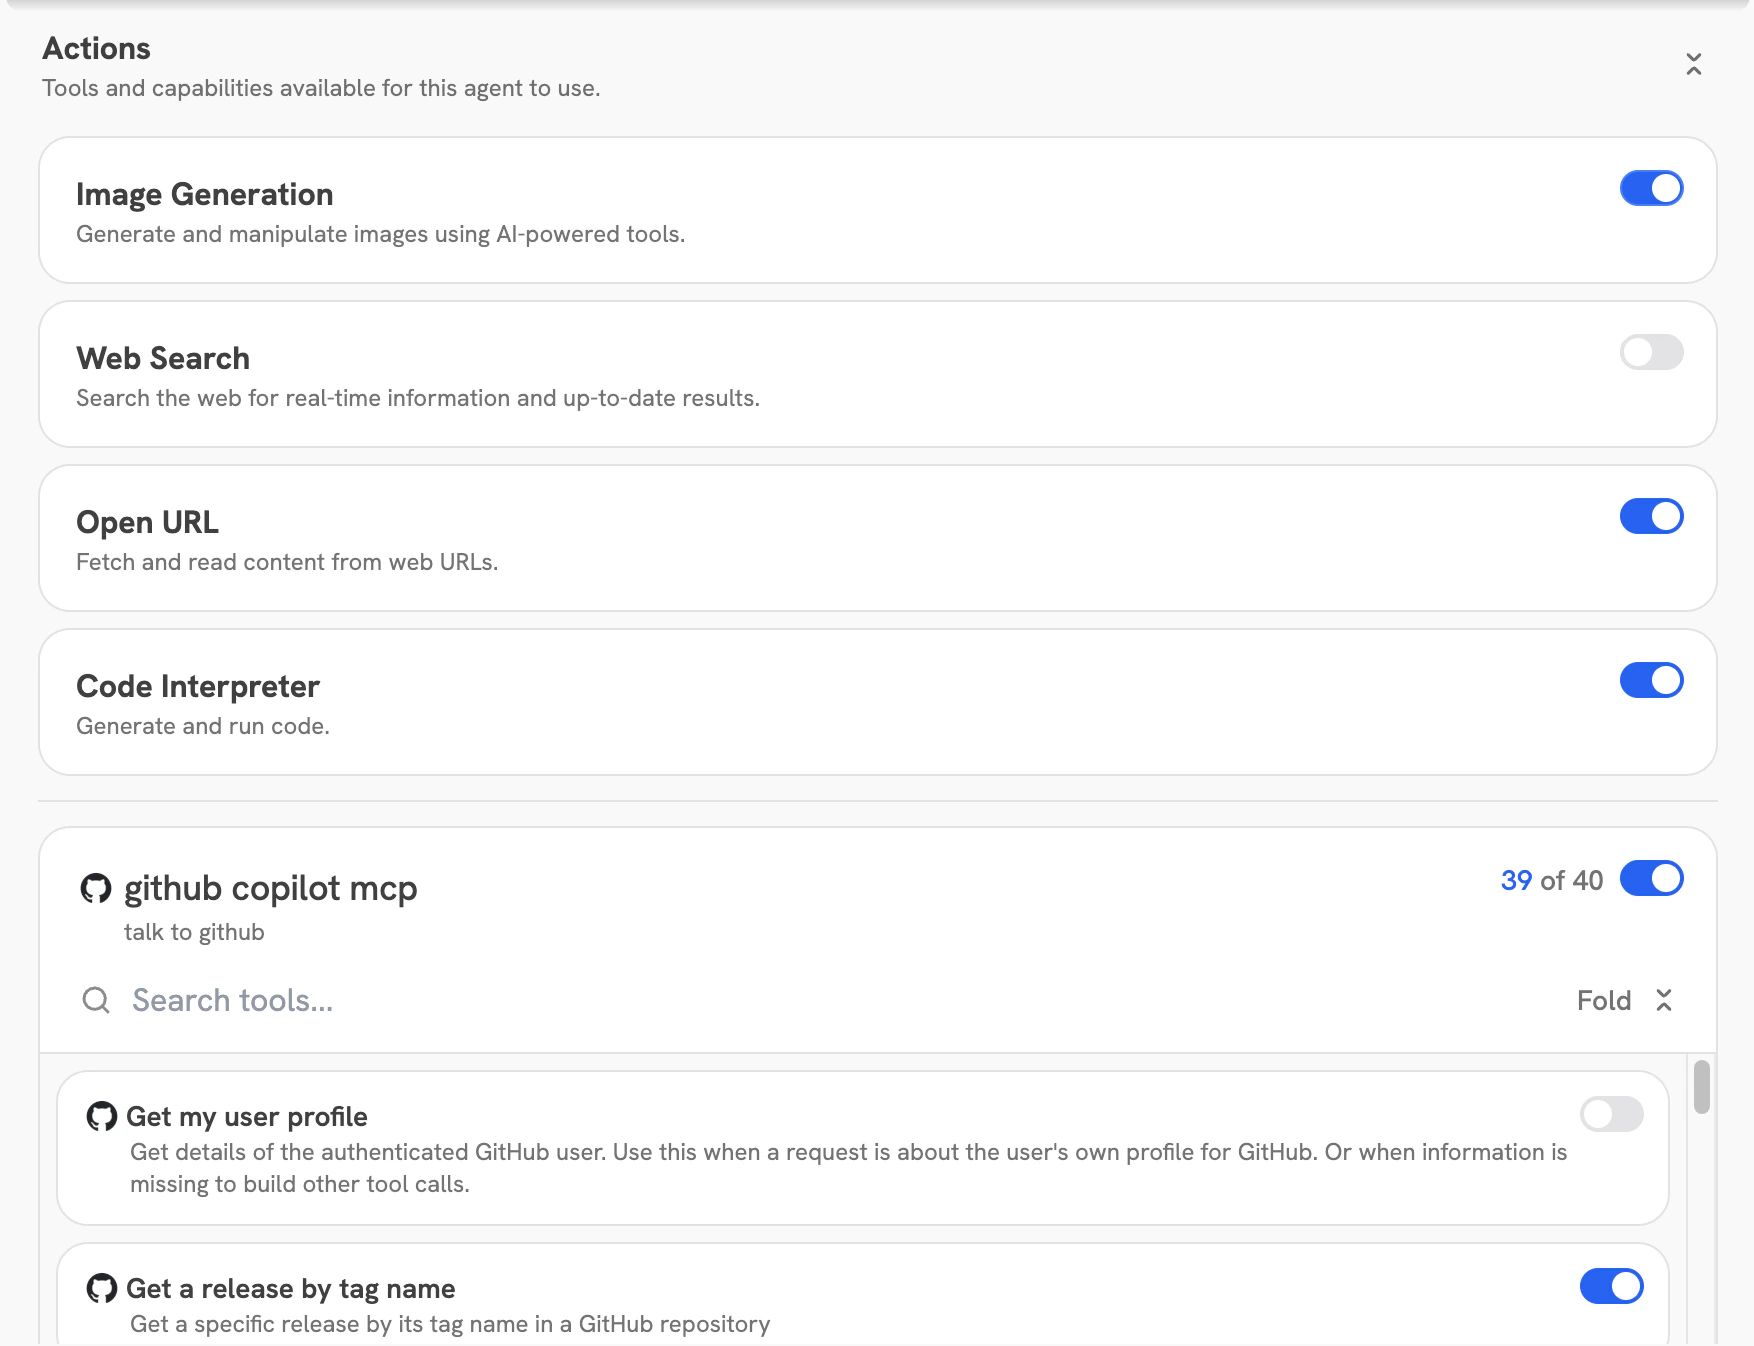
Task: Click the talk to github subtitle link
Action: click(194, 931)
